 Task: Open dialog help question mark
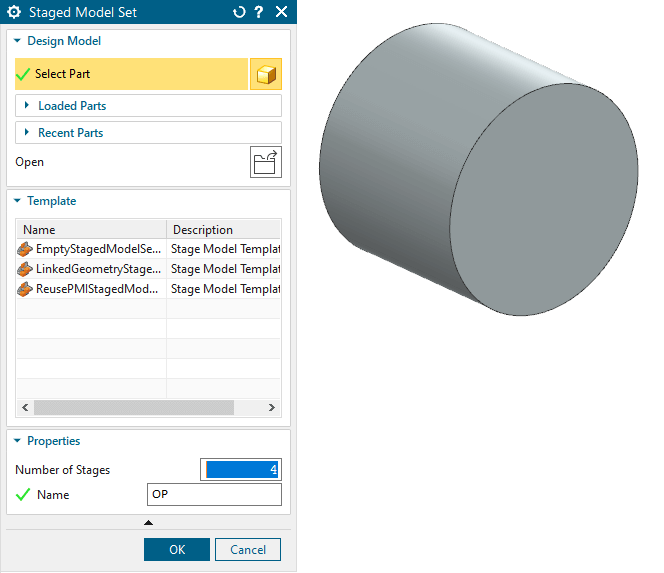coord(259,12)
